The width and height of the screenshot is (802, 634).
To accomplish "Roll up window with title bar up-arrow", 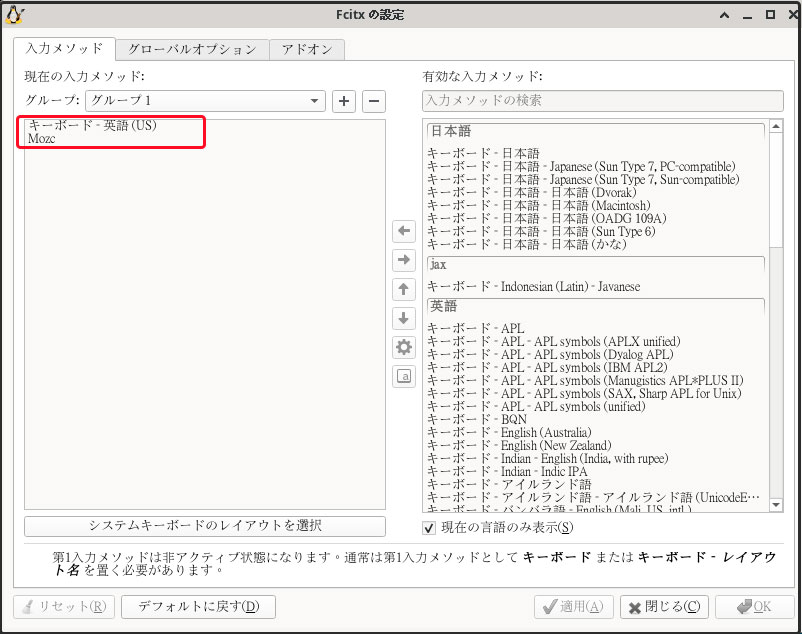I will 724,15.
